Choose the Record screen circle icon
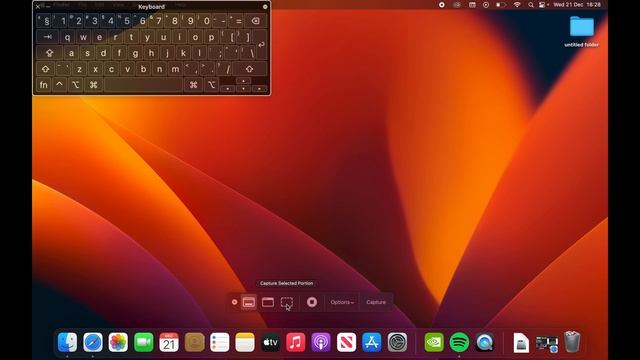This screenshot has height=360, width=640. point(312,302)
